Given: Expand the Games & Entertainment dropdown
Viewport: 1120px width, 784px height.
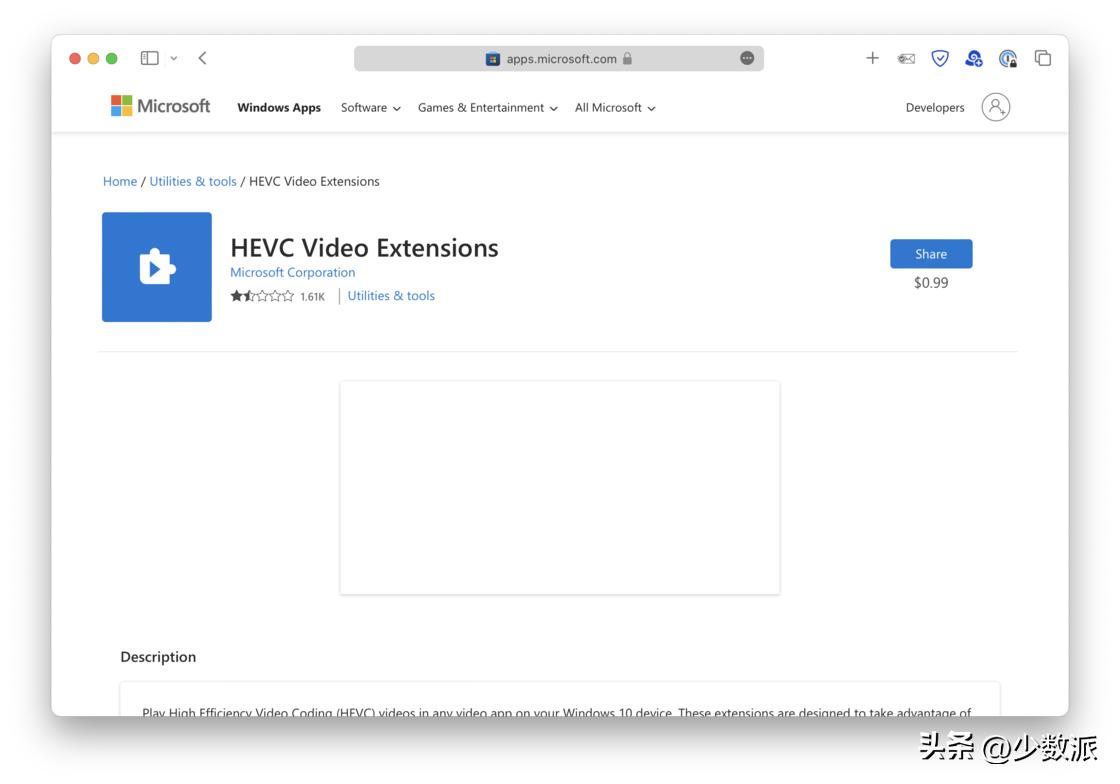Looking at the screenshot, I should point(487,107).
